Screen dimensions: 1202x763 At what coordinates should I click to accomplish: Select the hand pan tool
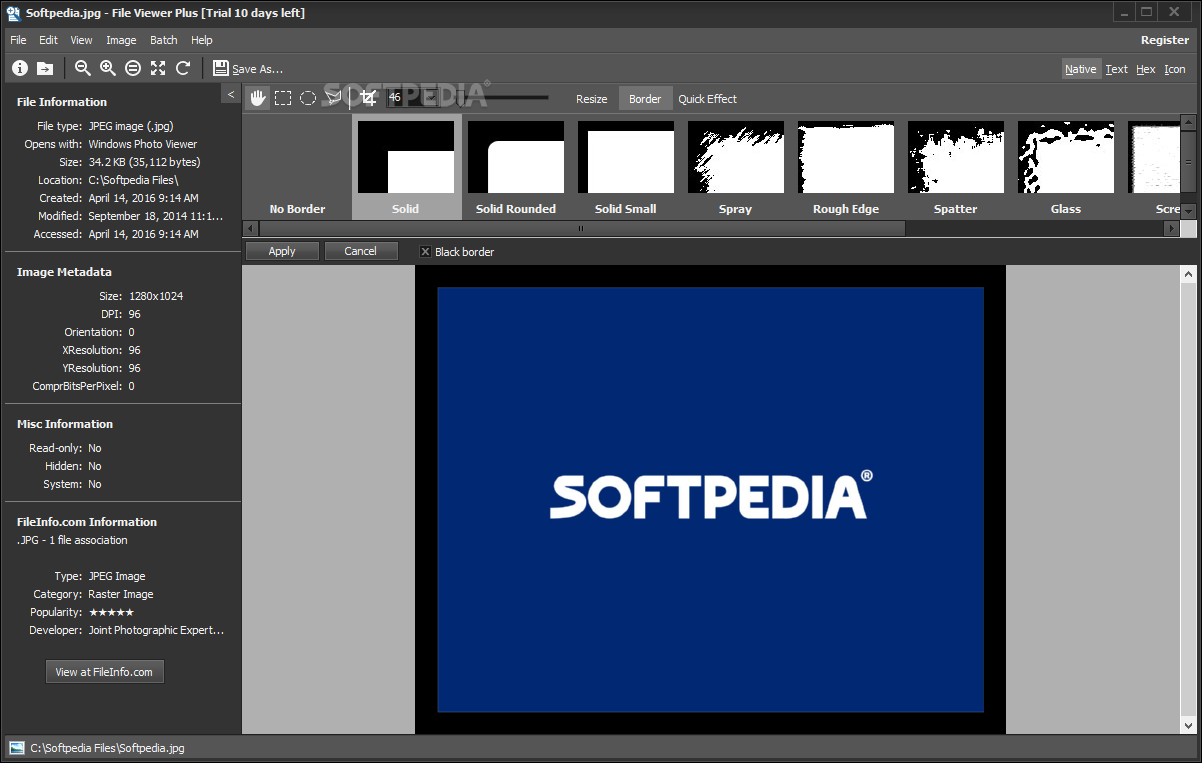[x=258, y=98]
